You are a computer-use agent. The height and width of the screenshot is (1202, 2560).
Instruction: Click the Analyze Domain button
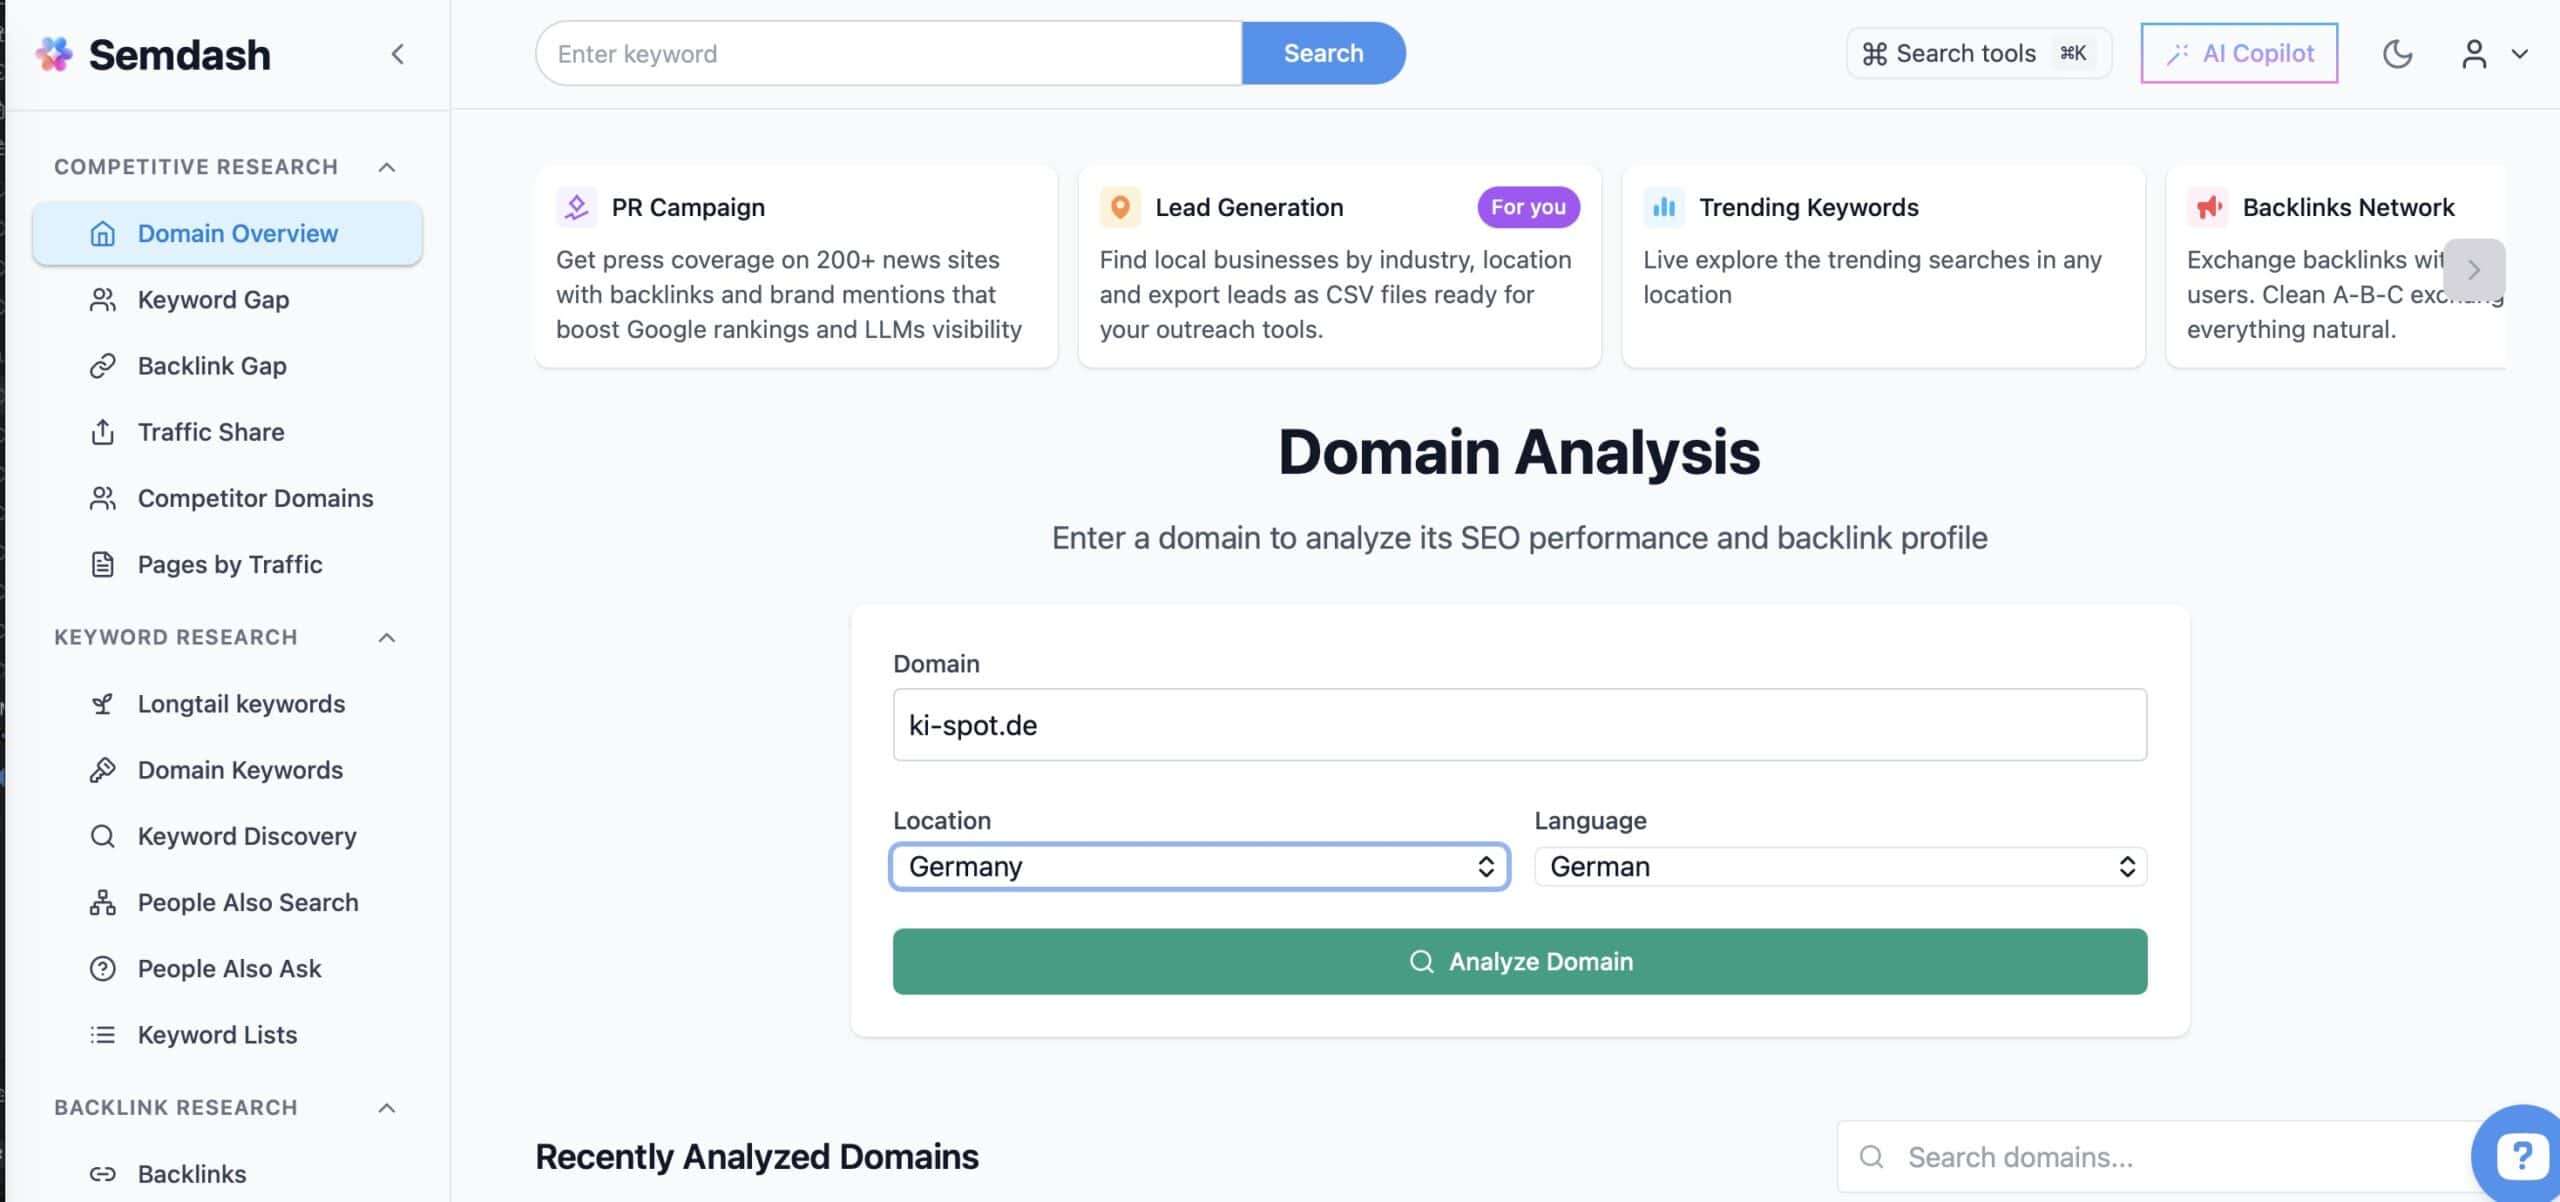(1519, 961)
